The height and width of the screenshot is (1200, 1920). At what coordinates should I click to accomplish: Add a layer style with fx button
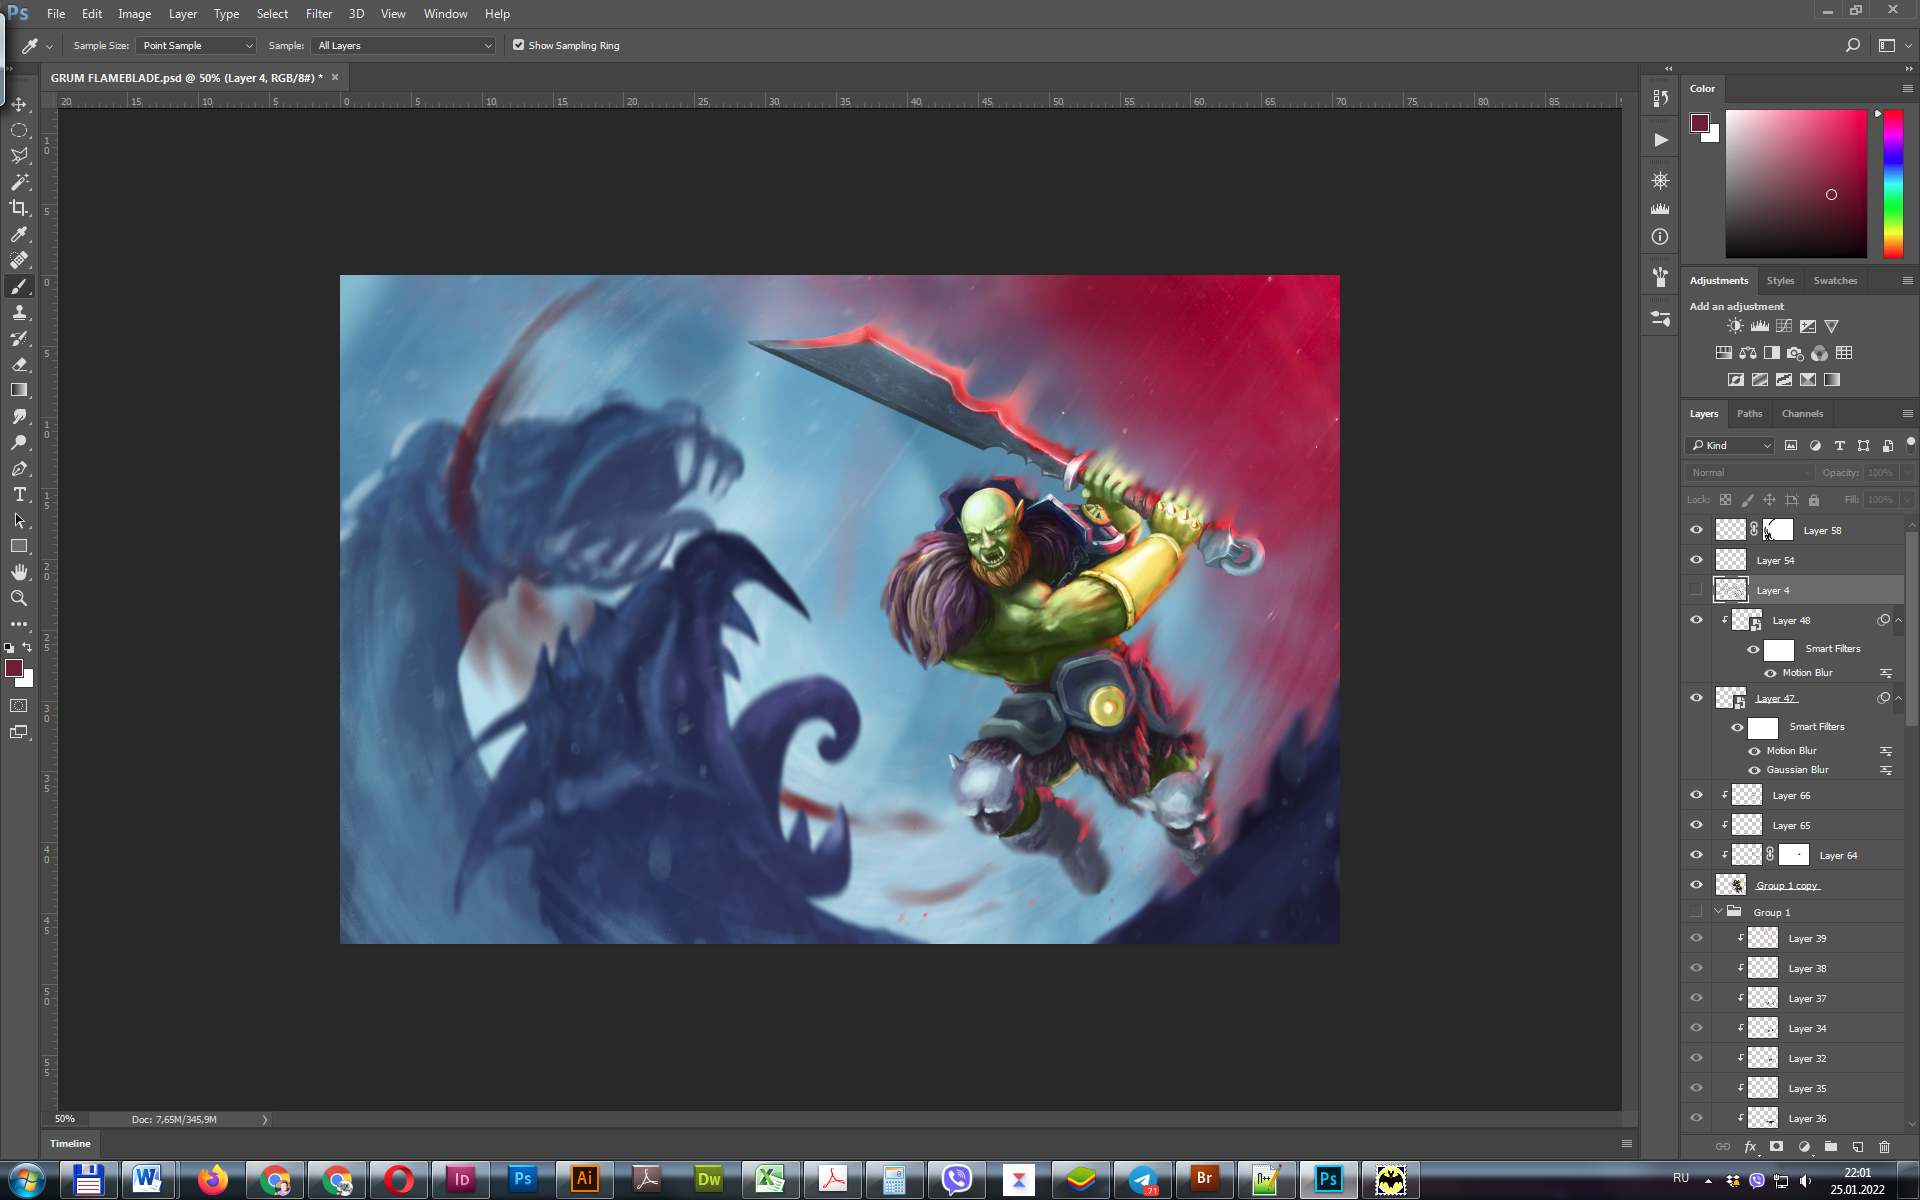coord(1750,1147)
